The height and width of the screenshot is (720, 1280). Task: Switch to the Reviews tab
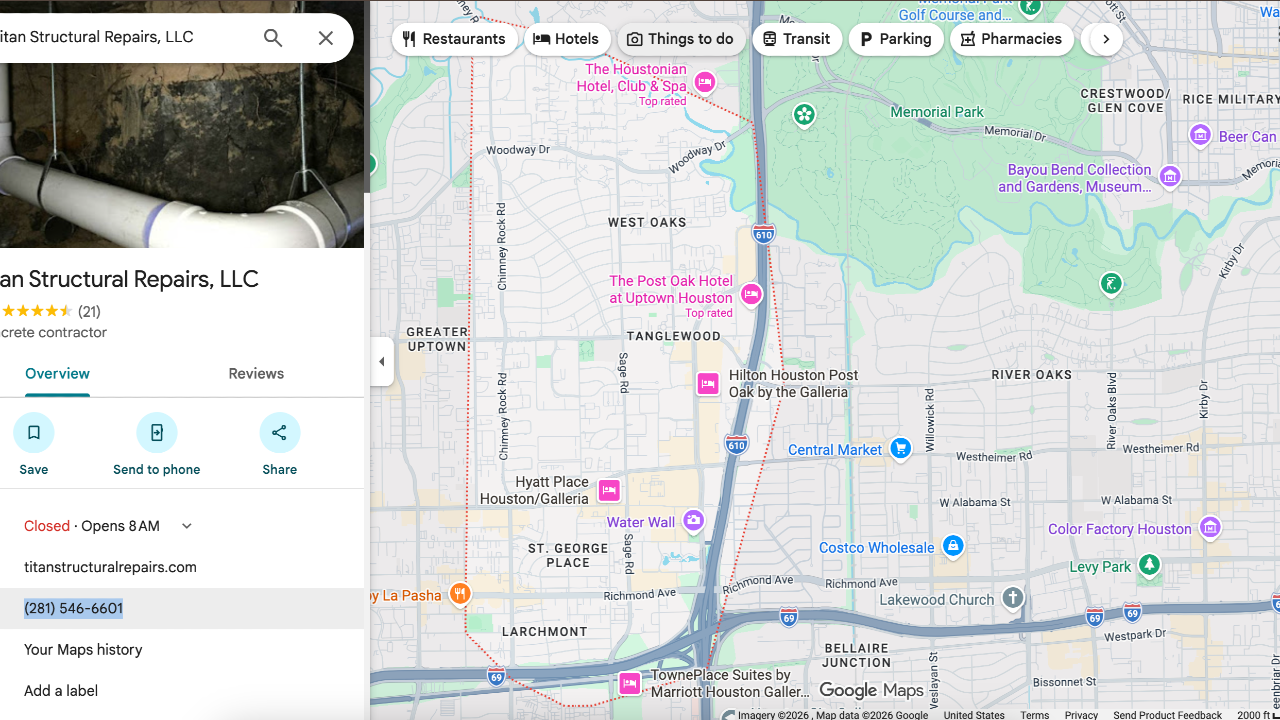tap(256, 374)
